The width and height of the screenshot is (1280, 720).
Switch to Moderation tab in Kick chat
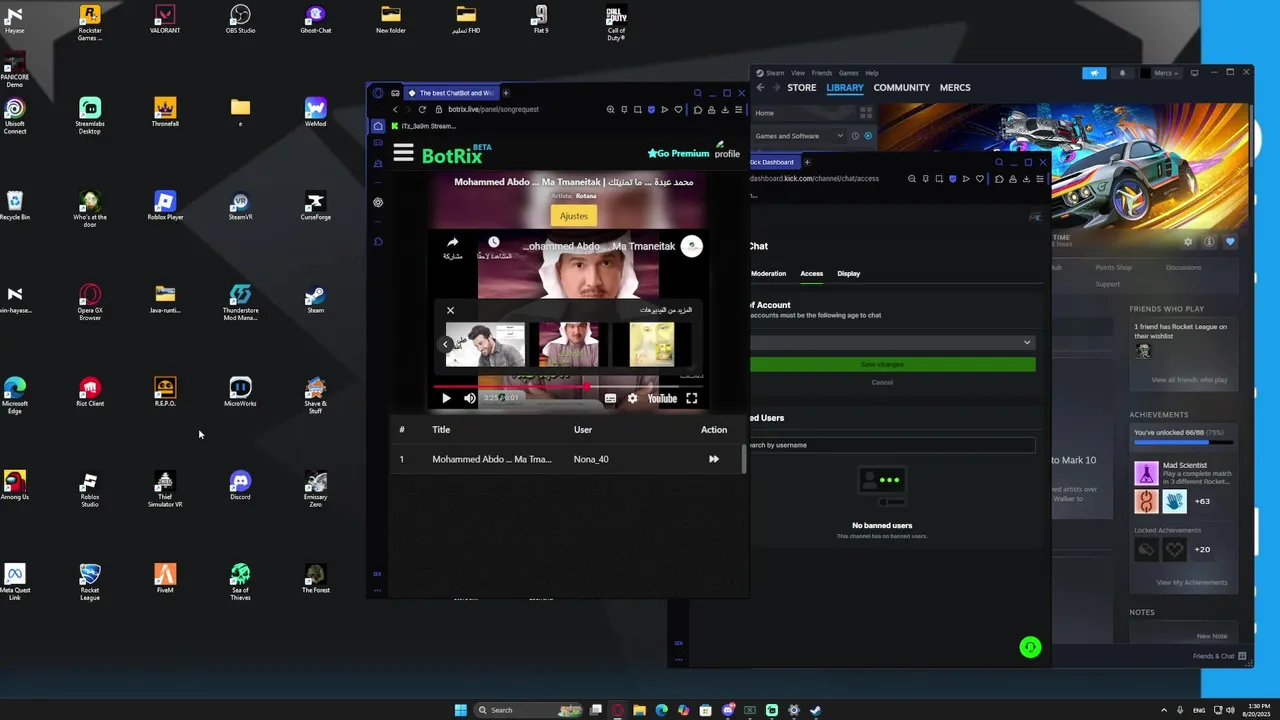[x=768, y=273]
